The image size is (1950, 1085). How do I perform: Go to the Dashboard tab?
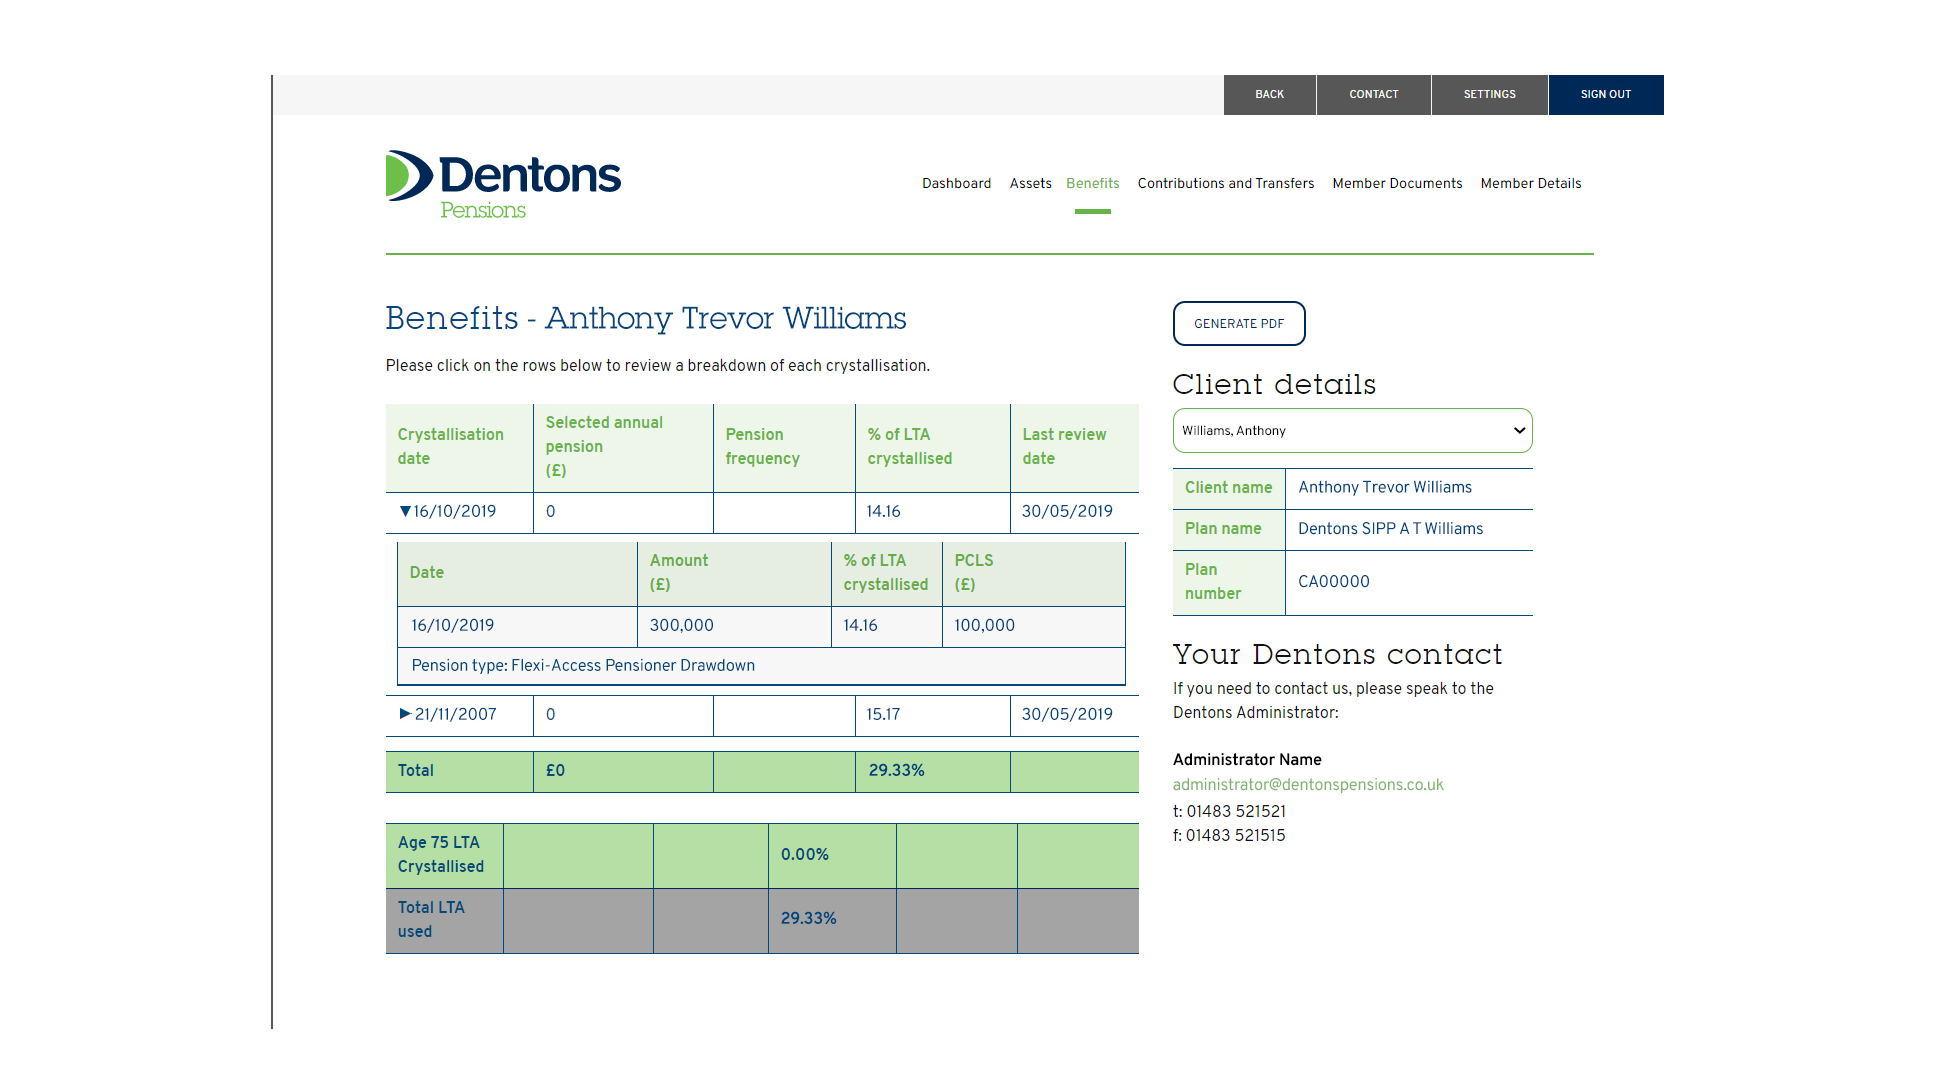coord(956,183)
